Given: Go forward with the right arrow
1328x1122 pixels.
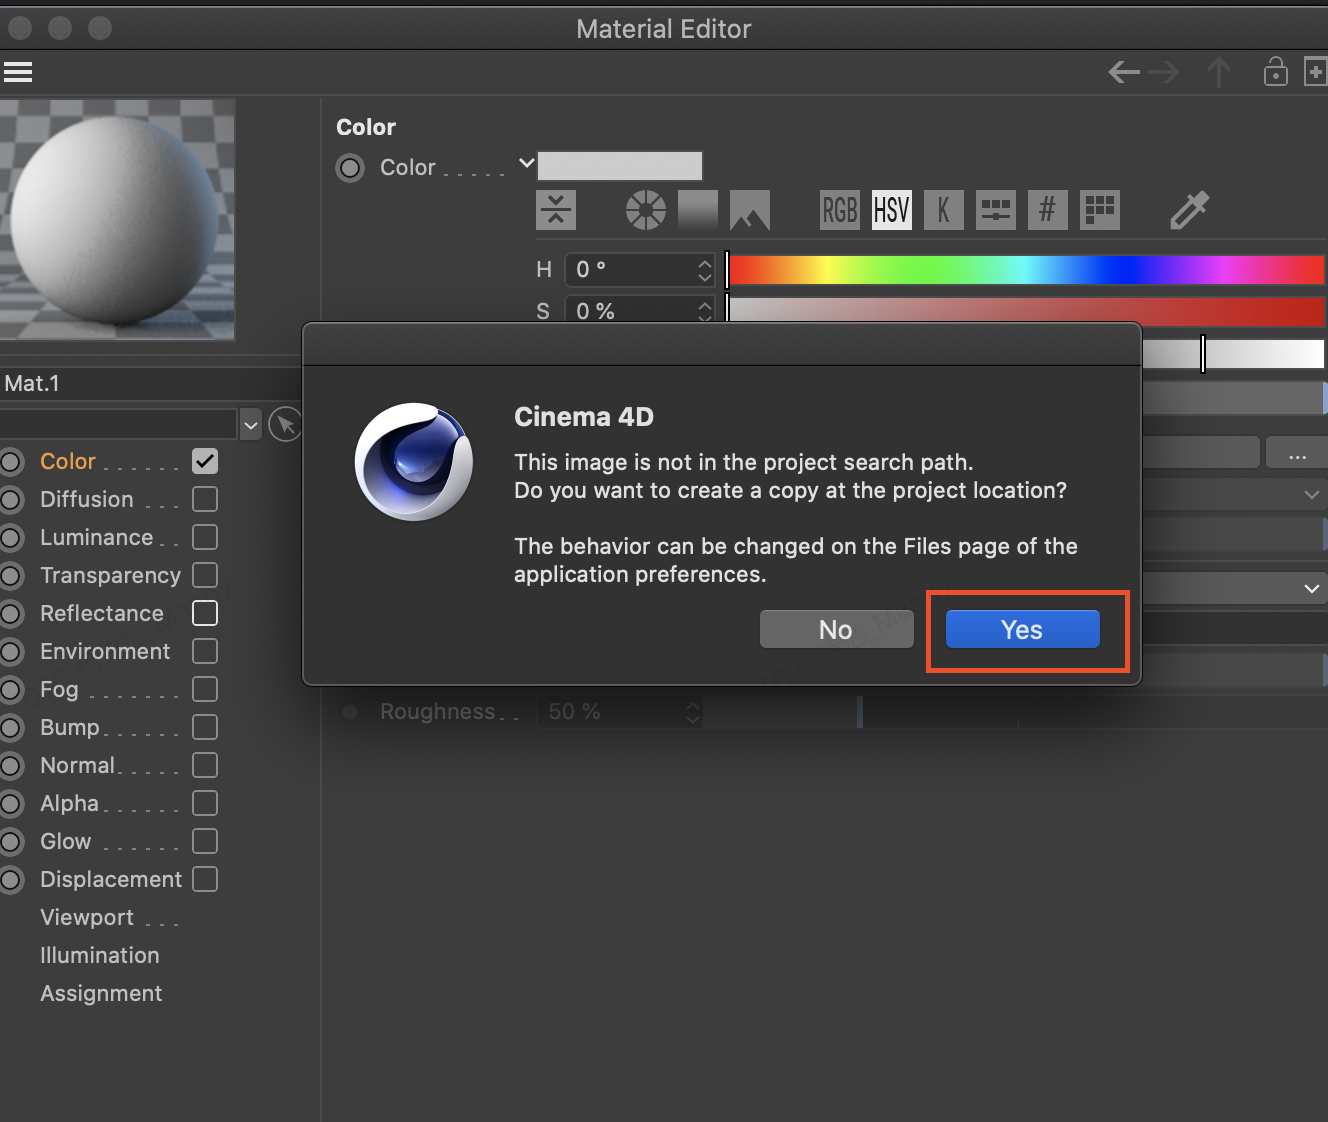Looking at the screenshot, I should tap(1164, 72).
